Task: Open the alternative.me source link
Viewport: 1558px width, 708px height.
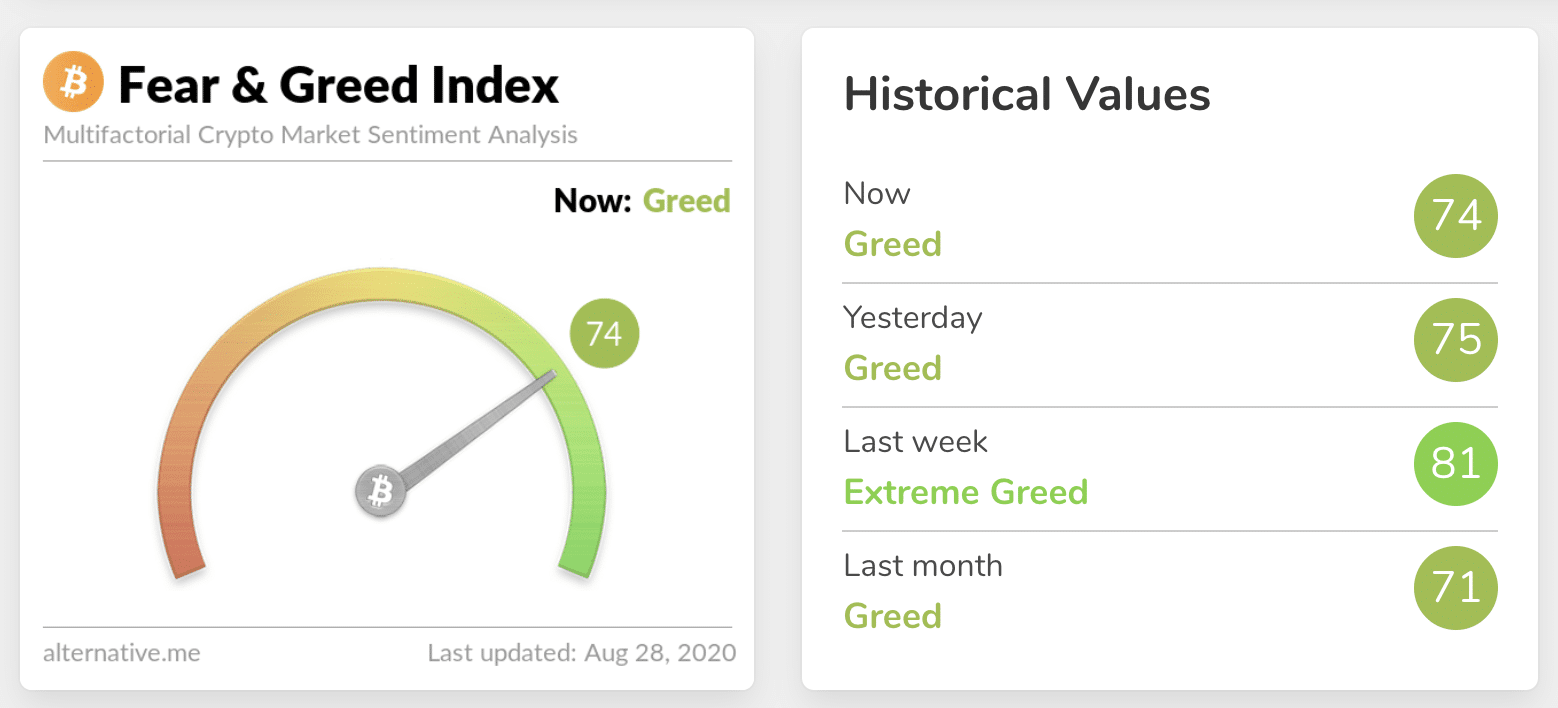Action: 122,653
